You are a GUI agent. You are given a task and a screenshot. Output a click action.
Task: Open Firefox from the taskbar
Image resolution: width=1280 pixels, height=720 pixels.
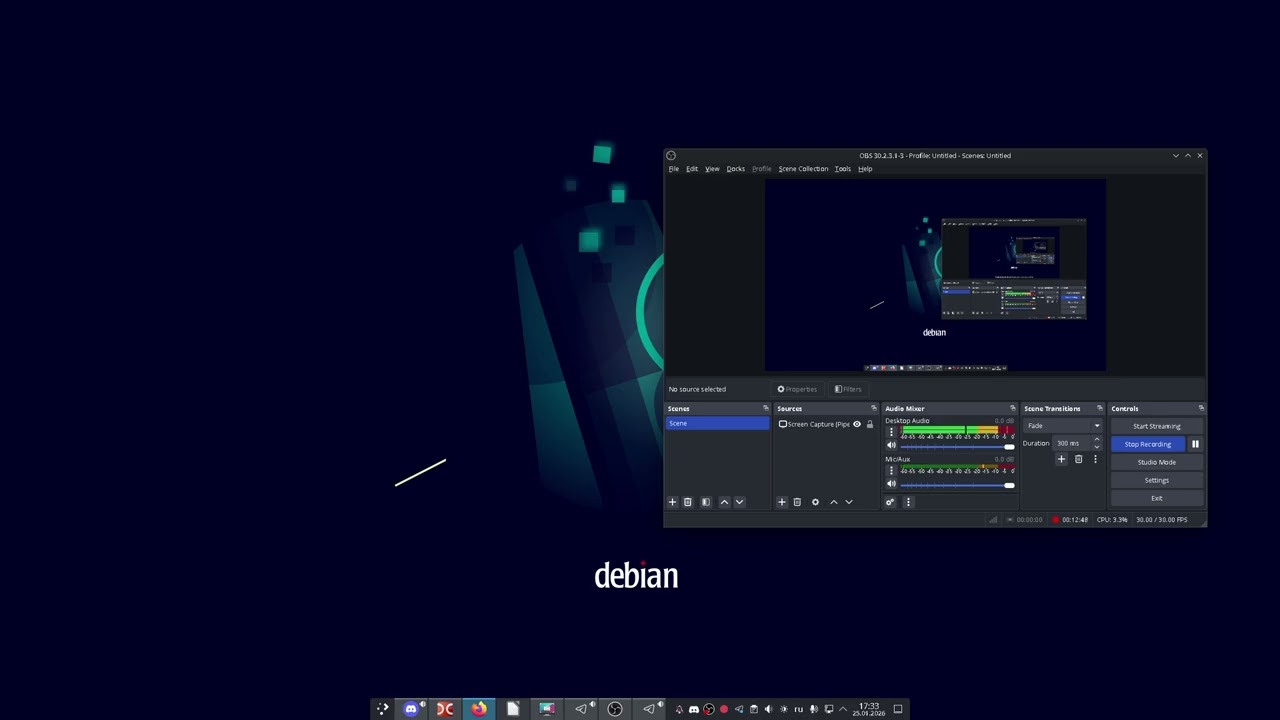click(479, 709)
